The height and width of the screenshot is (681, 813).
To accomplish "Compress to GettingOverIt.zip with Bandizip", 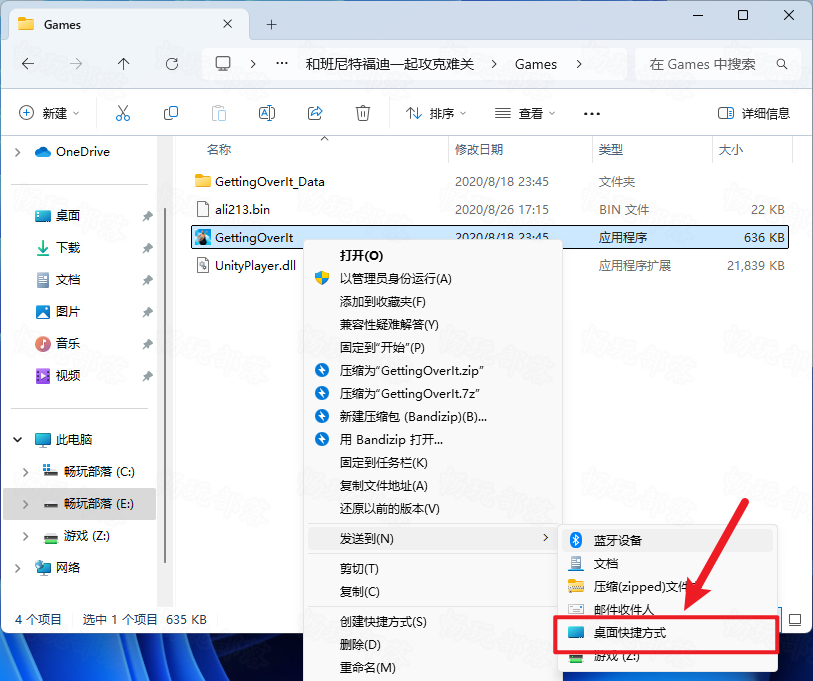I will [433, 370].
